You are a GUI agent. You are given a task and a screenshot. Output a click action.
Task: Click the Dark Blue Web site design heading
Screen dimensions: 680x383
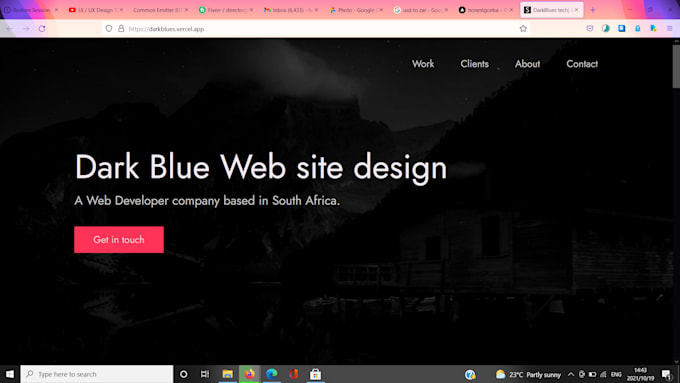261,168
